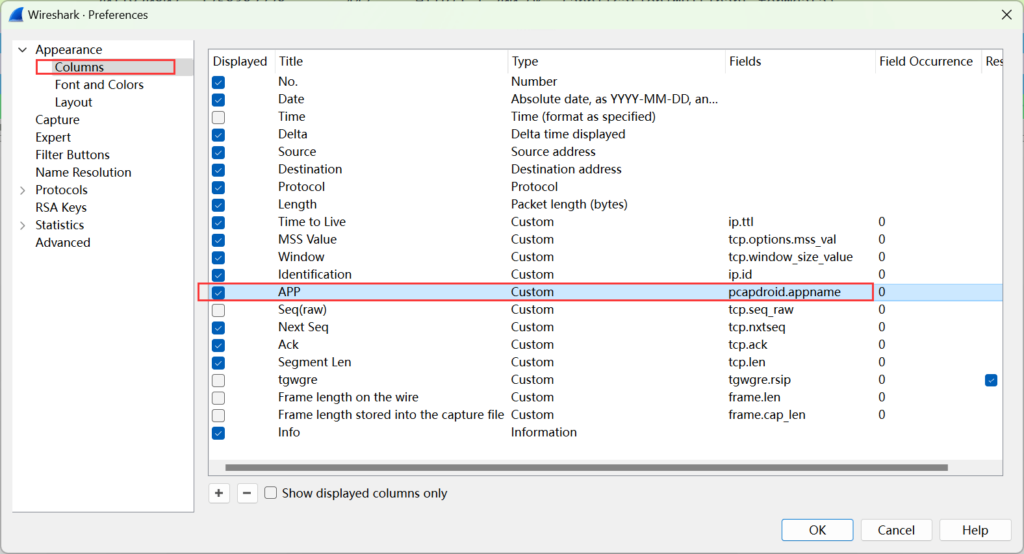Toggle the tgwgre column displayed checkbox

pos(219,380)
